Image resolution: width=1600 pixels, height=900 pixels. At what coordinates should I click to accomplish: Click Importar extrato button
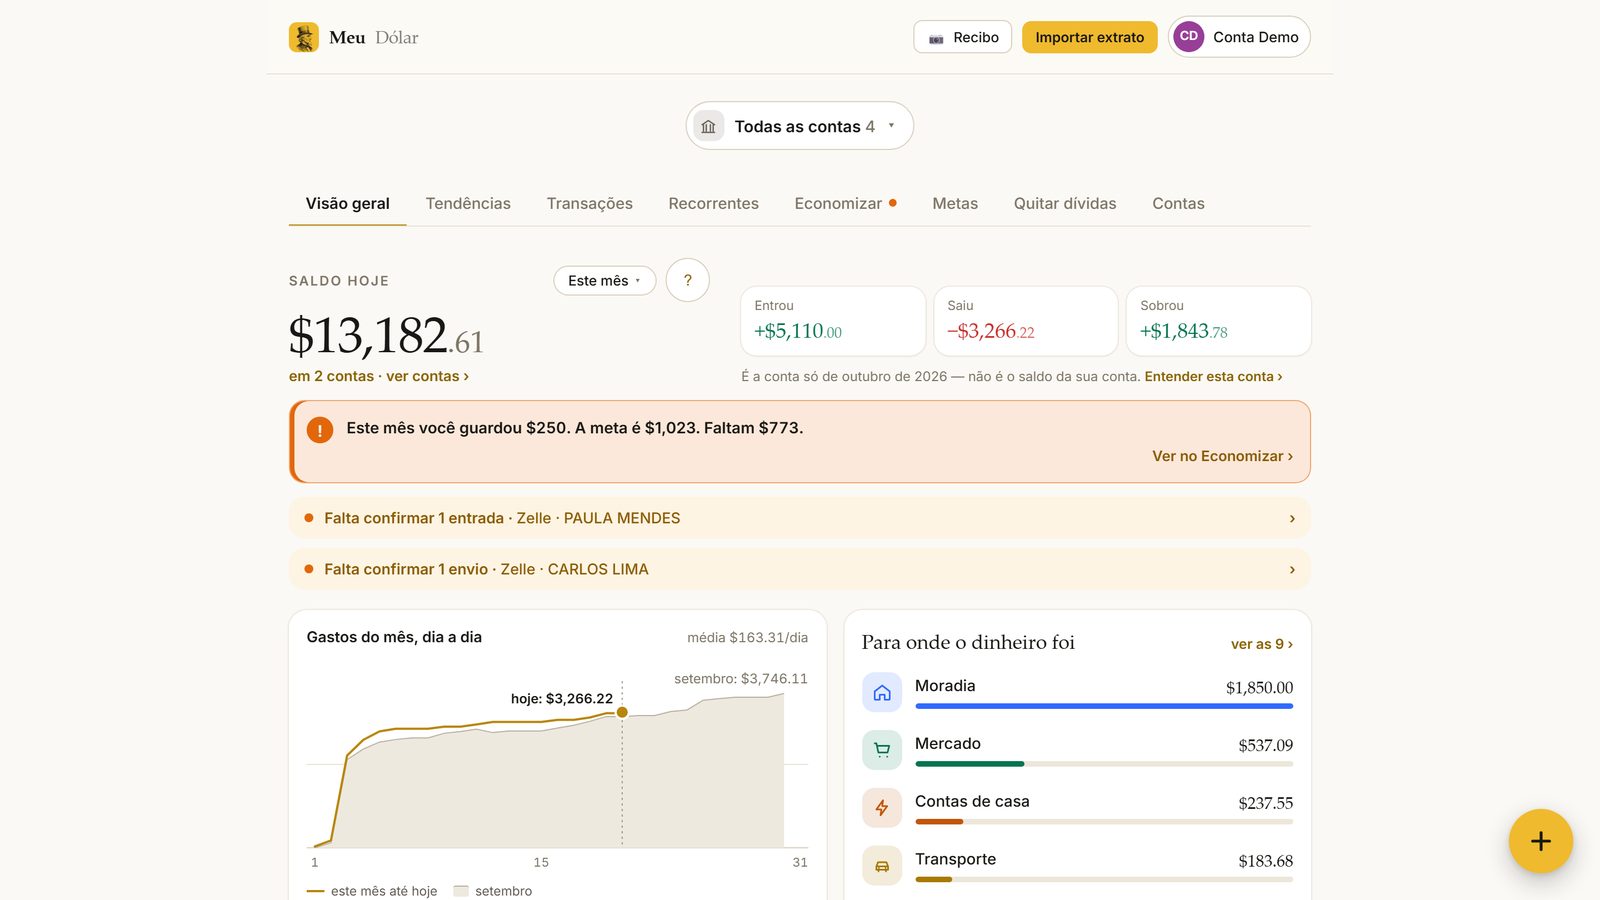pyautogui.click(x=1089, y=37)
